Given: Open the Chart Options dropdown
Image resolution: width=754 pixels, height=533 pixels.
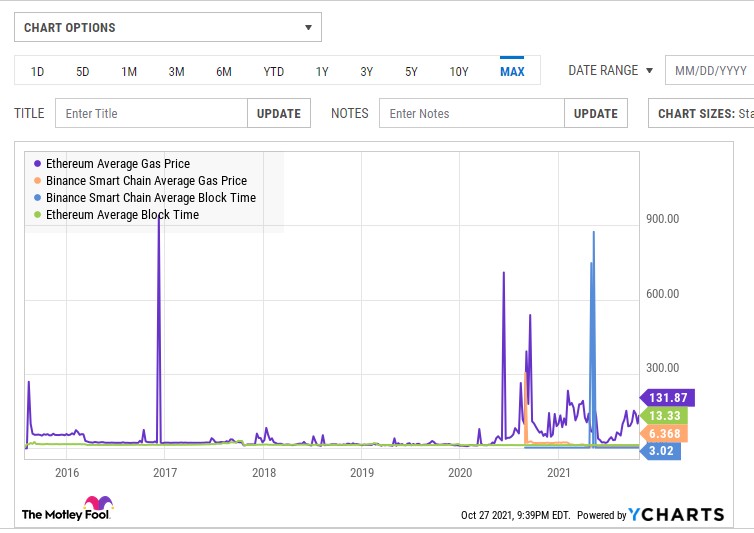Looking at the screenshot, I should [x=168, y=27].
